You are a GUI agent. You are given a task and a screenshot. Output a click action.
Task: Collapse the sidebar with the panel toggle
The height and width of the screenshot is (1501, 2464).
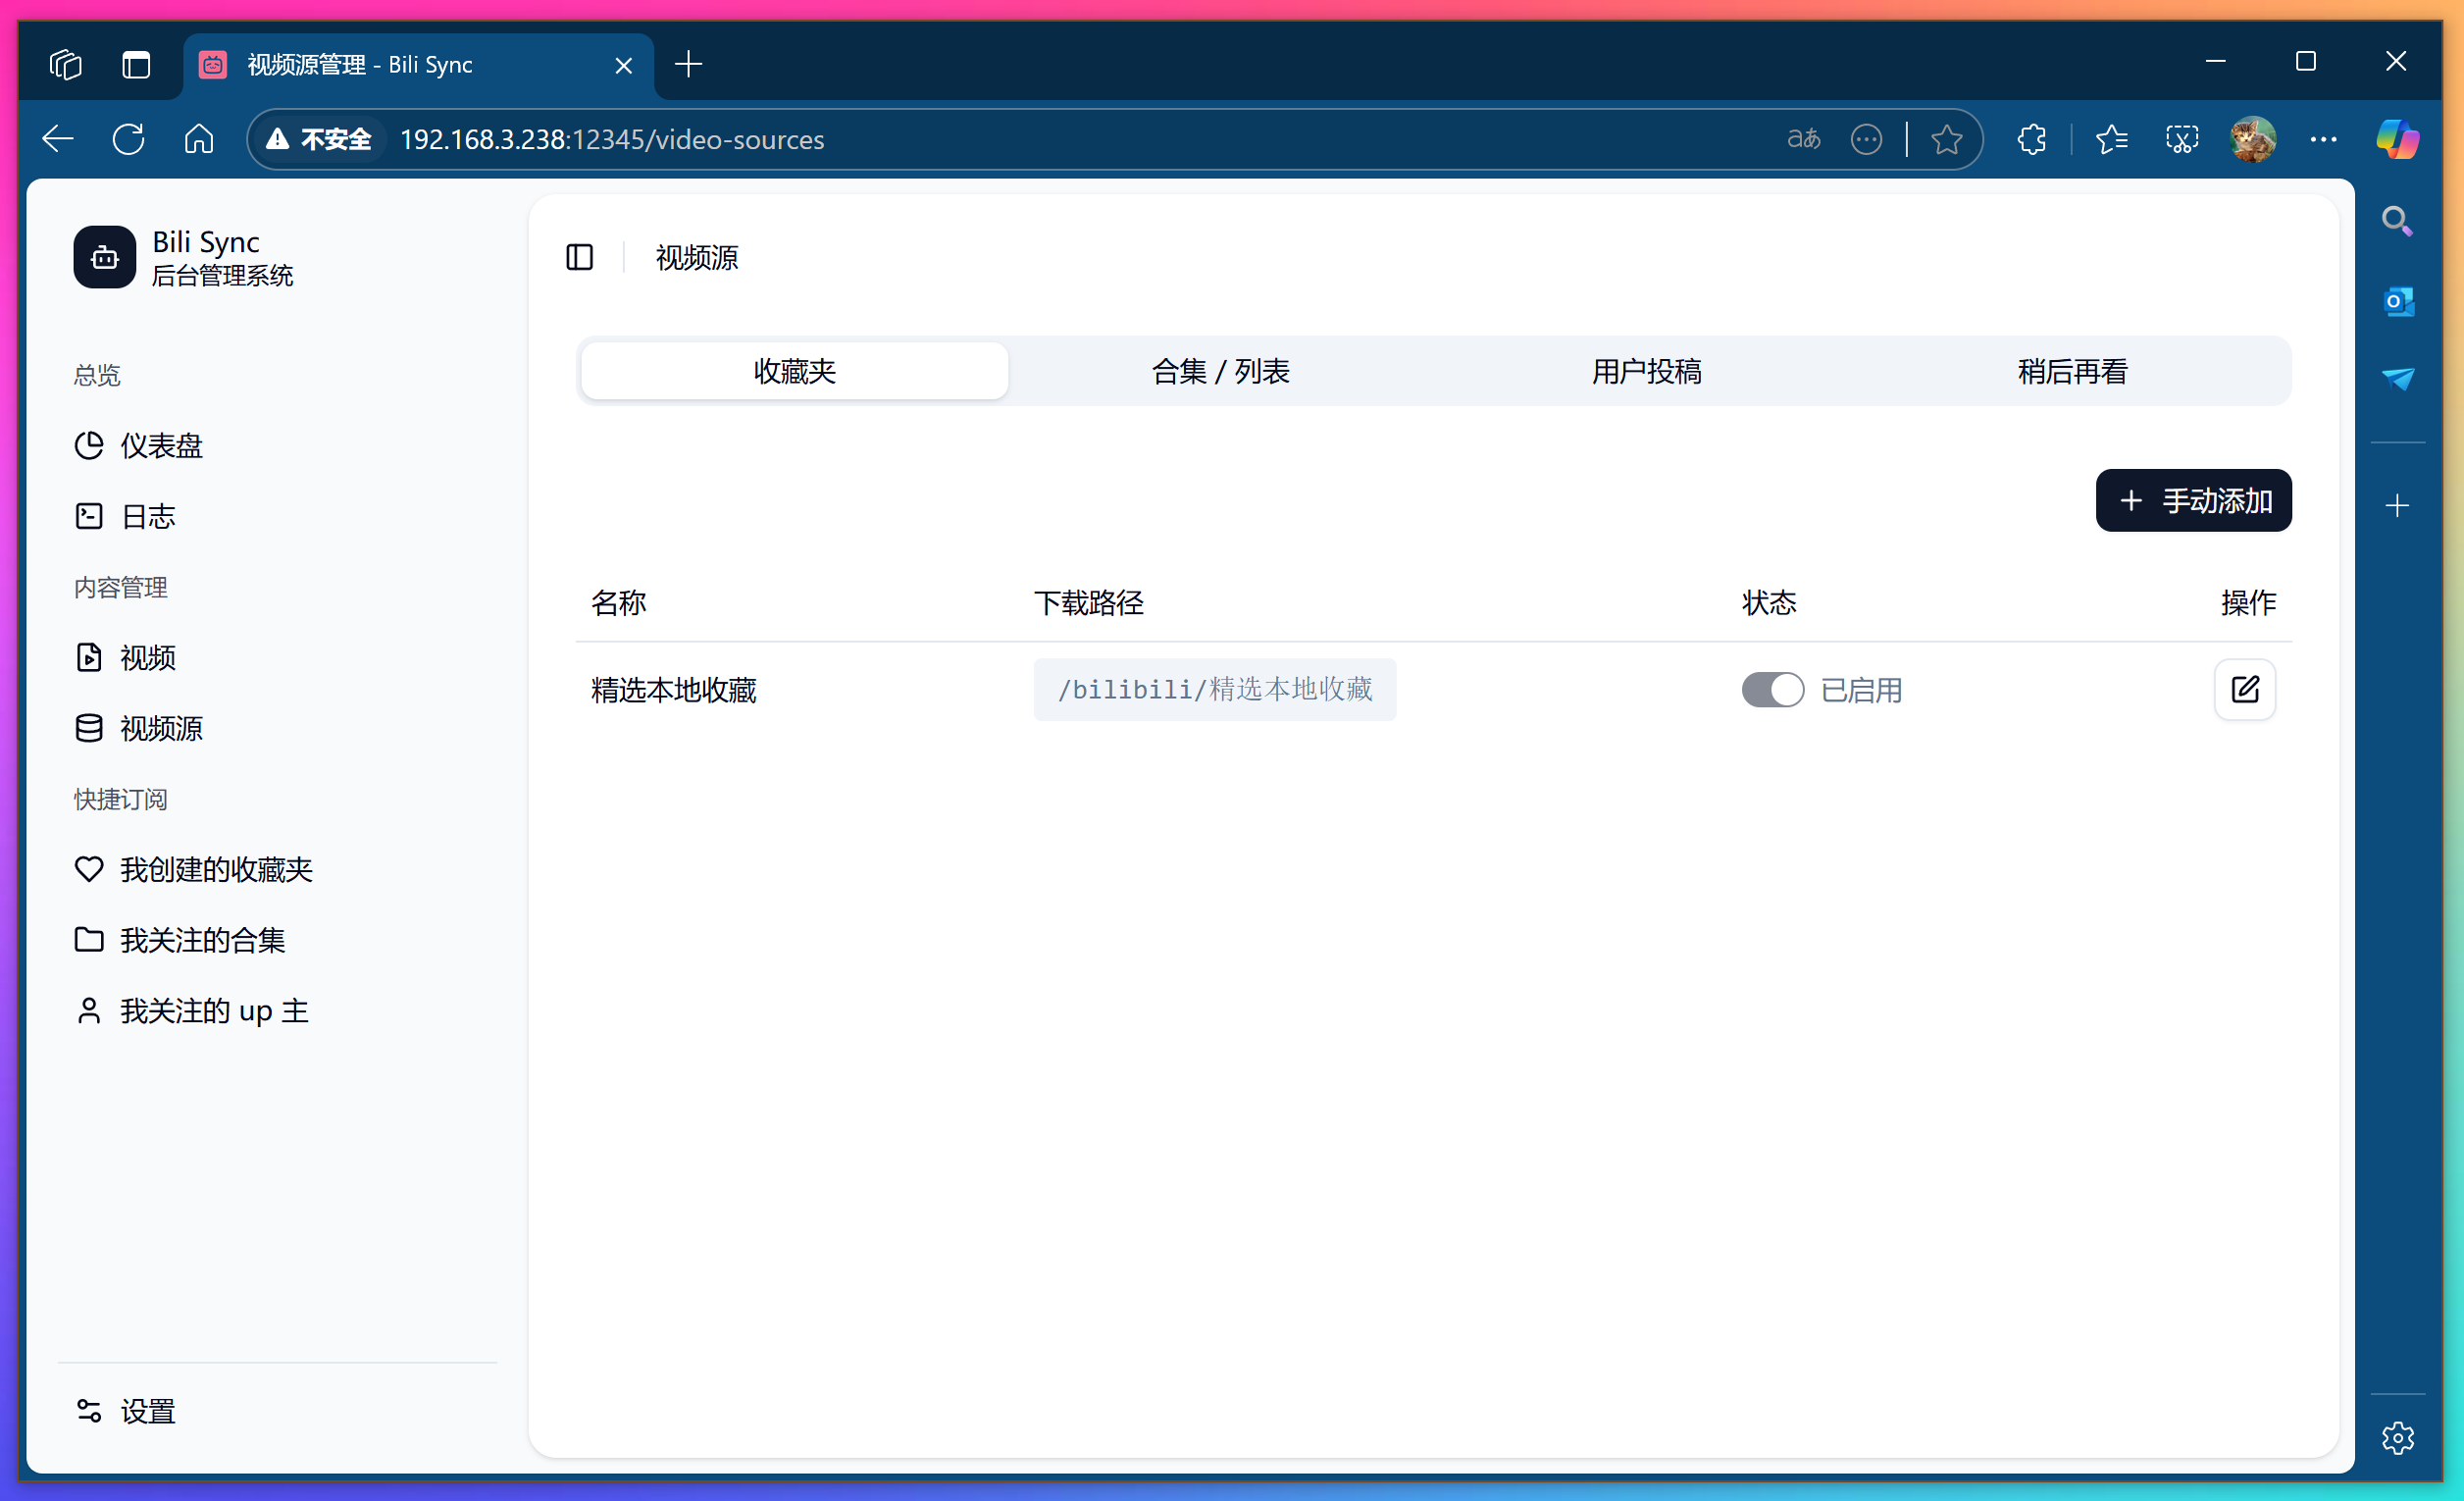(x=579, y=258)
